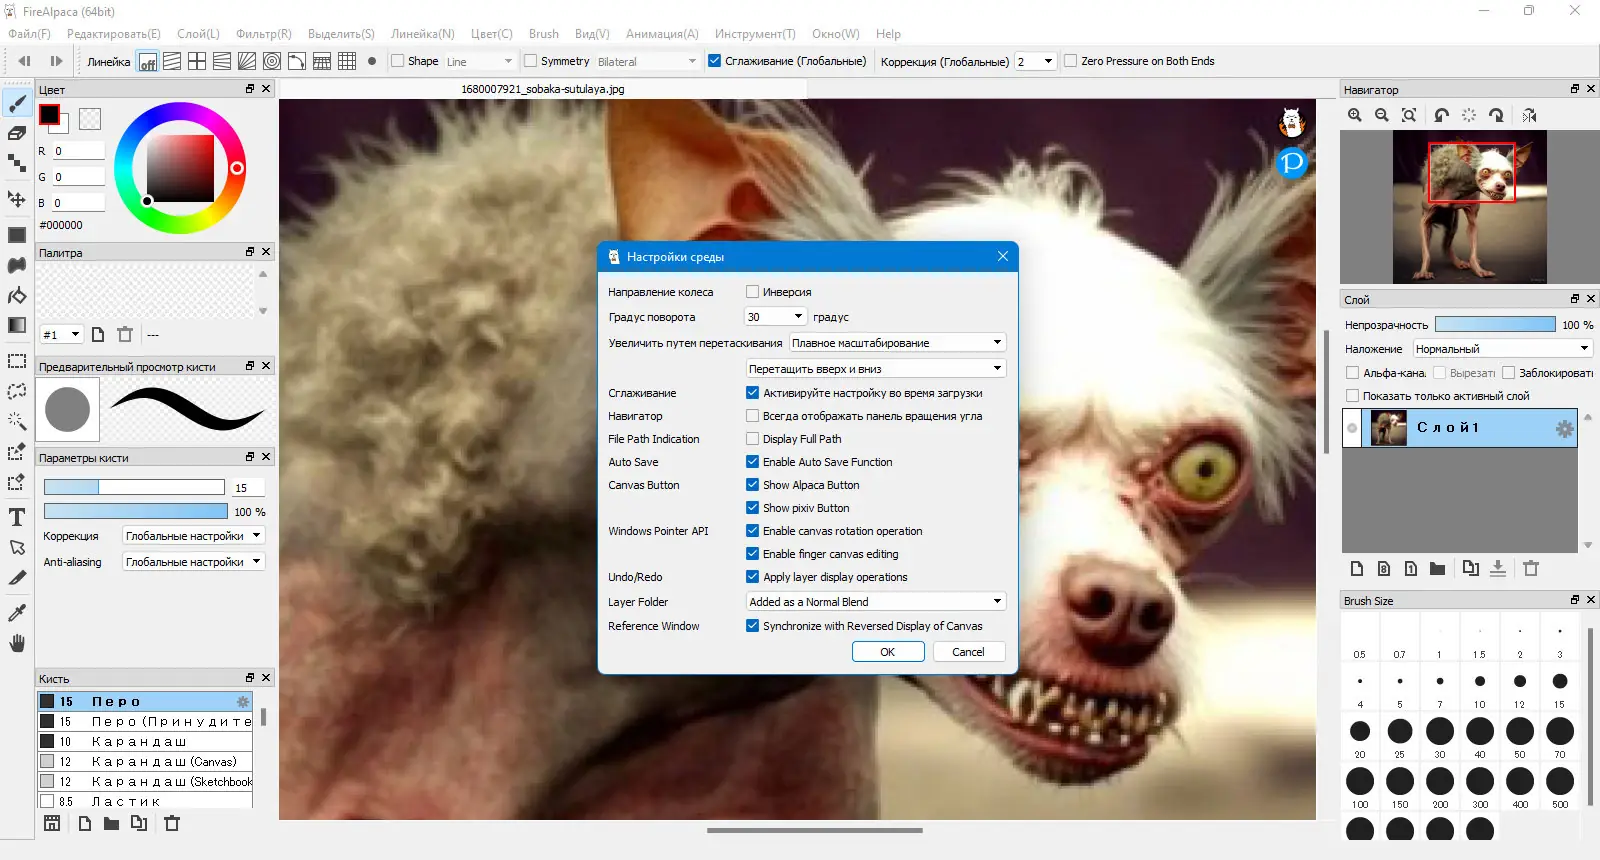Image resolution: width=1600 pixels, height=860 pixels.
Task: Flip the canvas view in the Navigator
Action: [x=1529, y=115]
